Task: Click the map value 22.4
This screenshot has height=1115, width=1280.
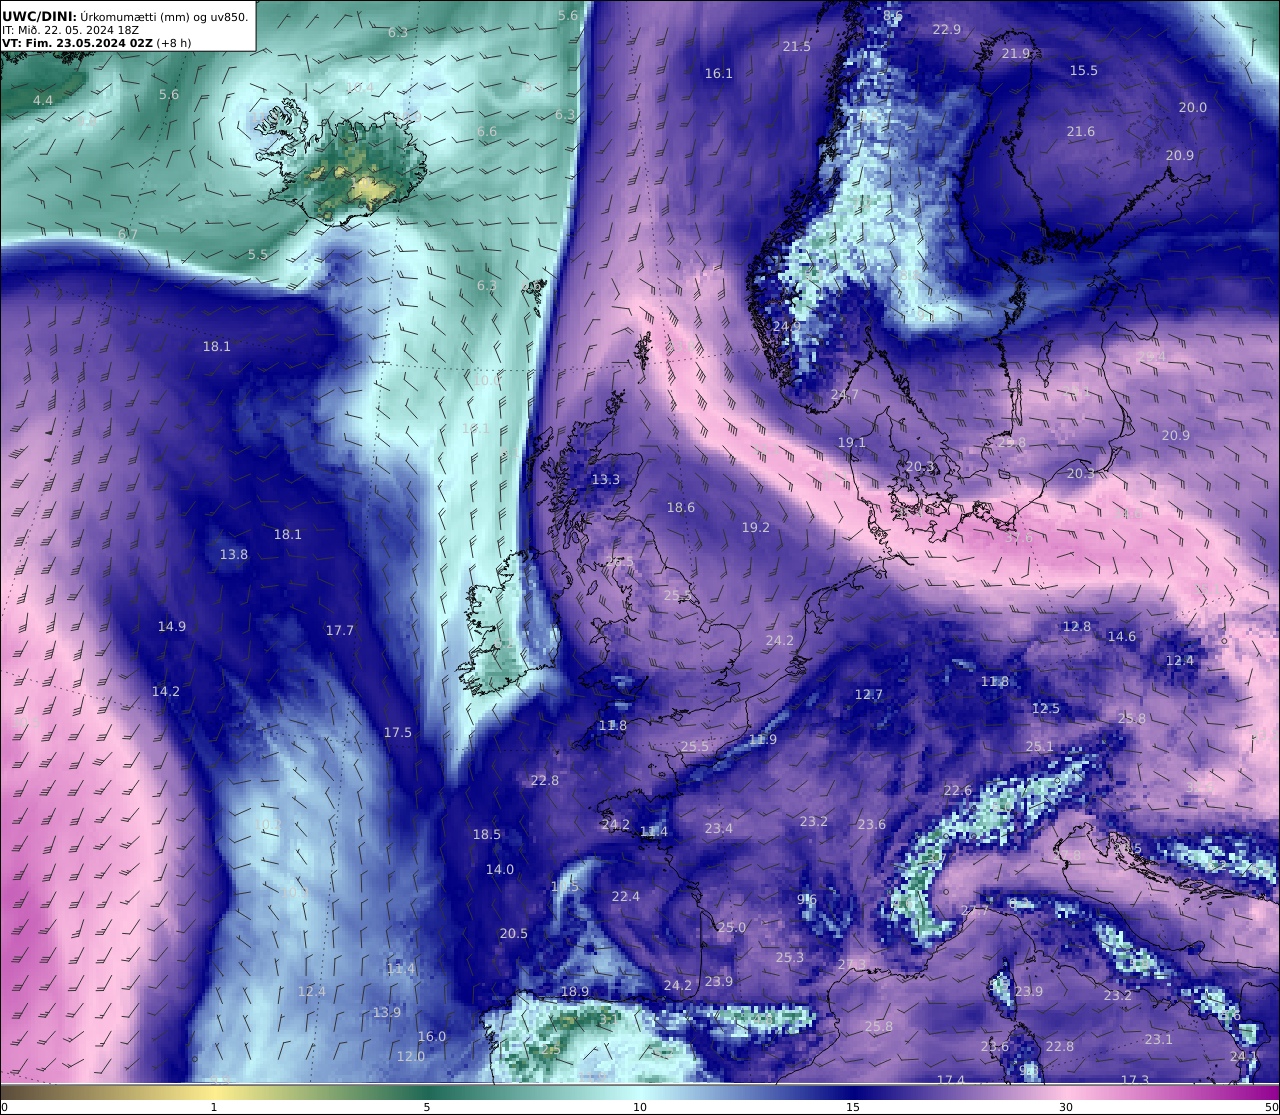Action: [x=626, y=897]
